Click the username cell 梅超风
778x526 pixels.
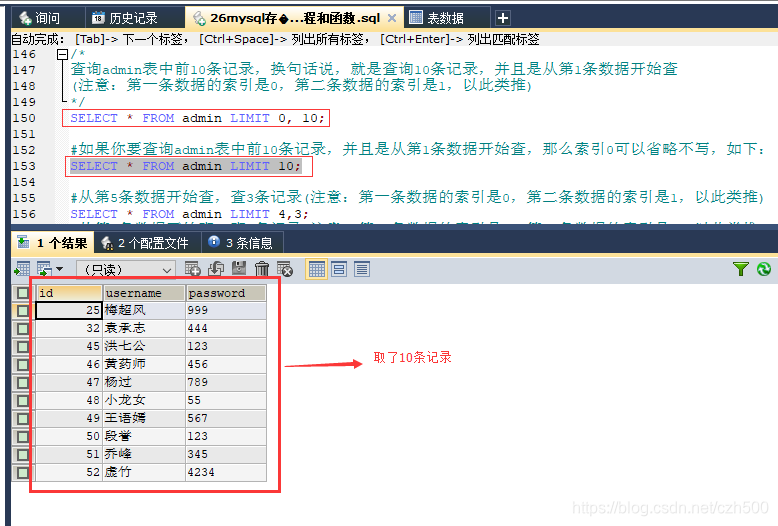144,311
